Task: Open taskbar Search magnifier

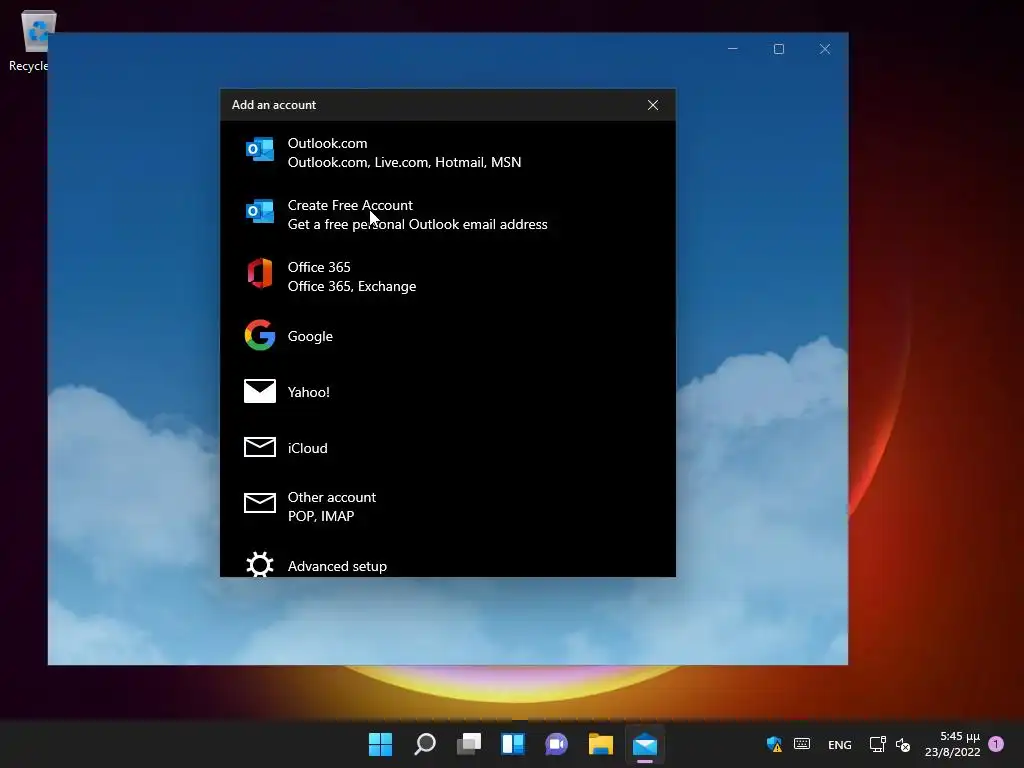Action: point(424,744)
